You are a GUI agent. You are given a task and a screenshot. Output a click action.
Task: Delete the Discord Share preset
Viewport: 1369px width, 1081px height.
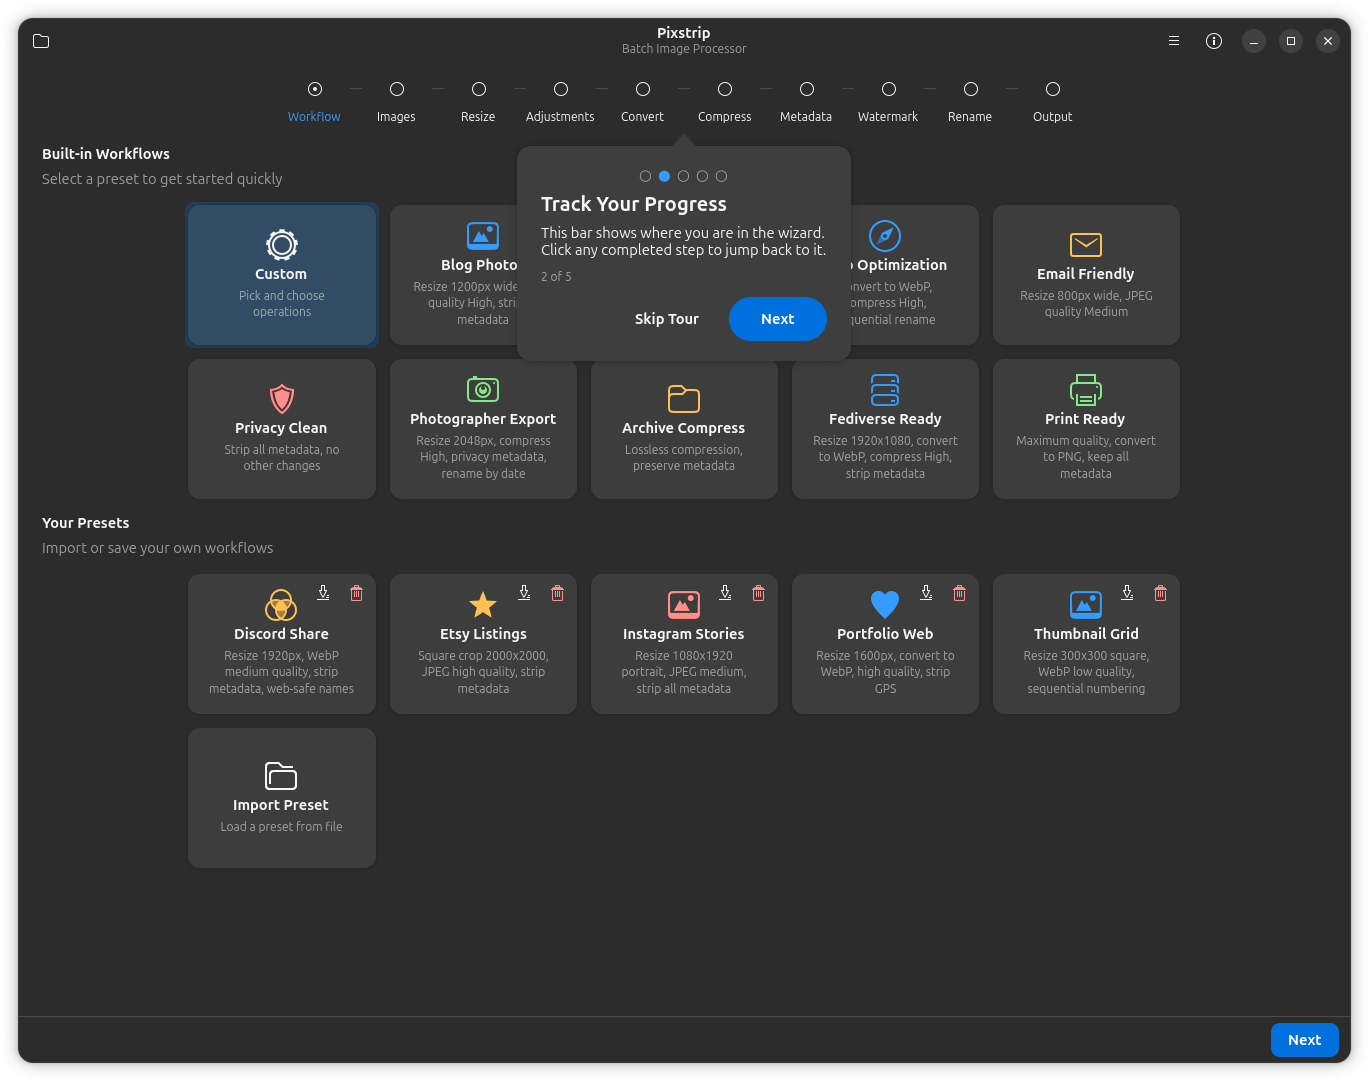pos(357,593)
